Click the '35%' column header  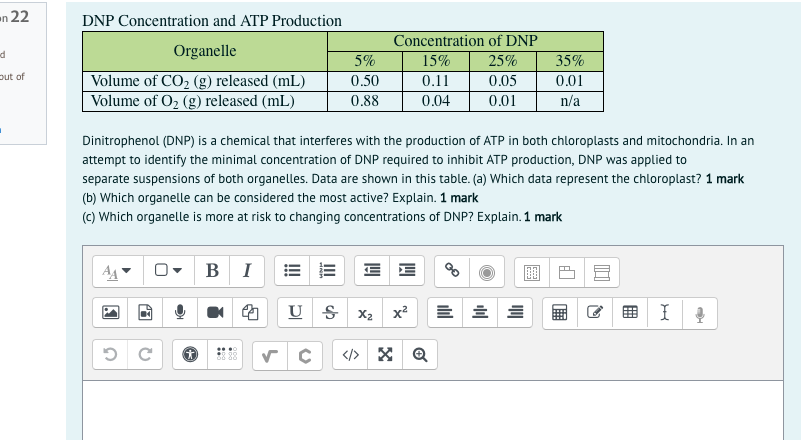(570, 61)
